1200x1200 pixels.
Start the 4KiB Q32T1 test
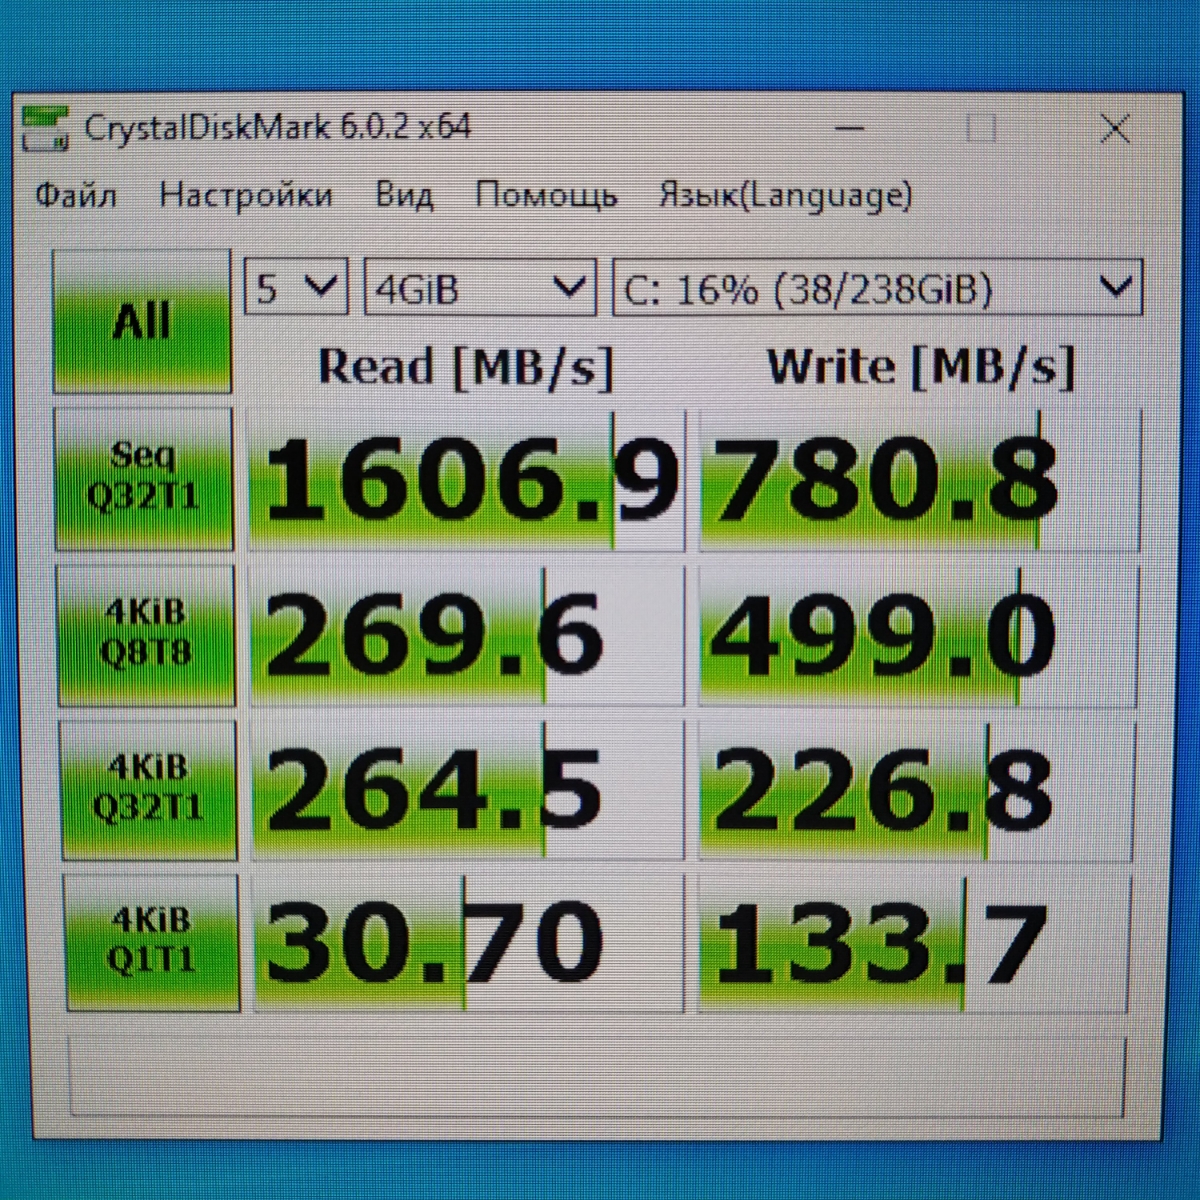coord(148,789)
